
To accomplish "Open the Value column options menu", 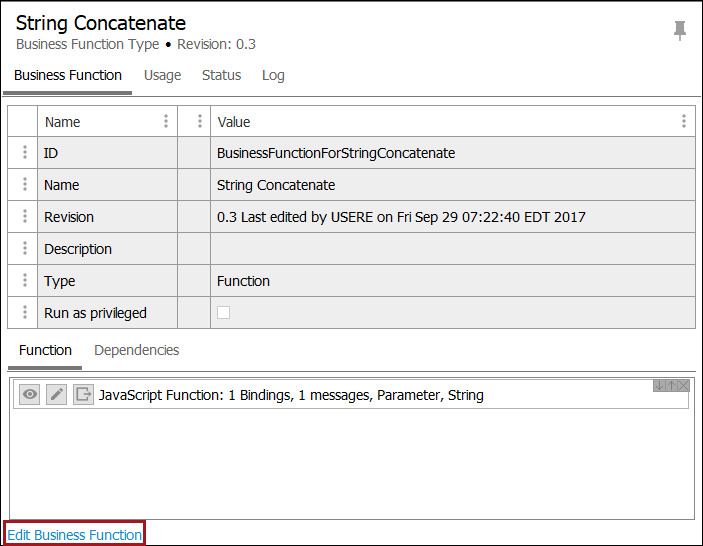I will pos(684,122).
